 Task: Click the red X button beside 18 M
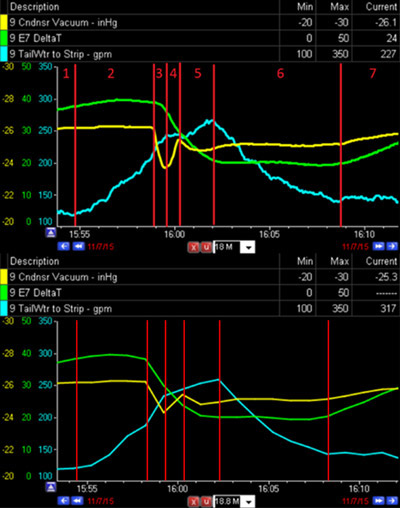click(x=194, y=247)
